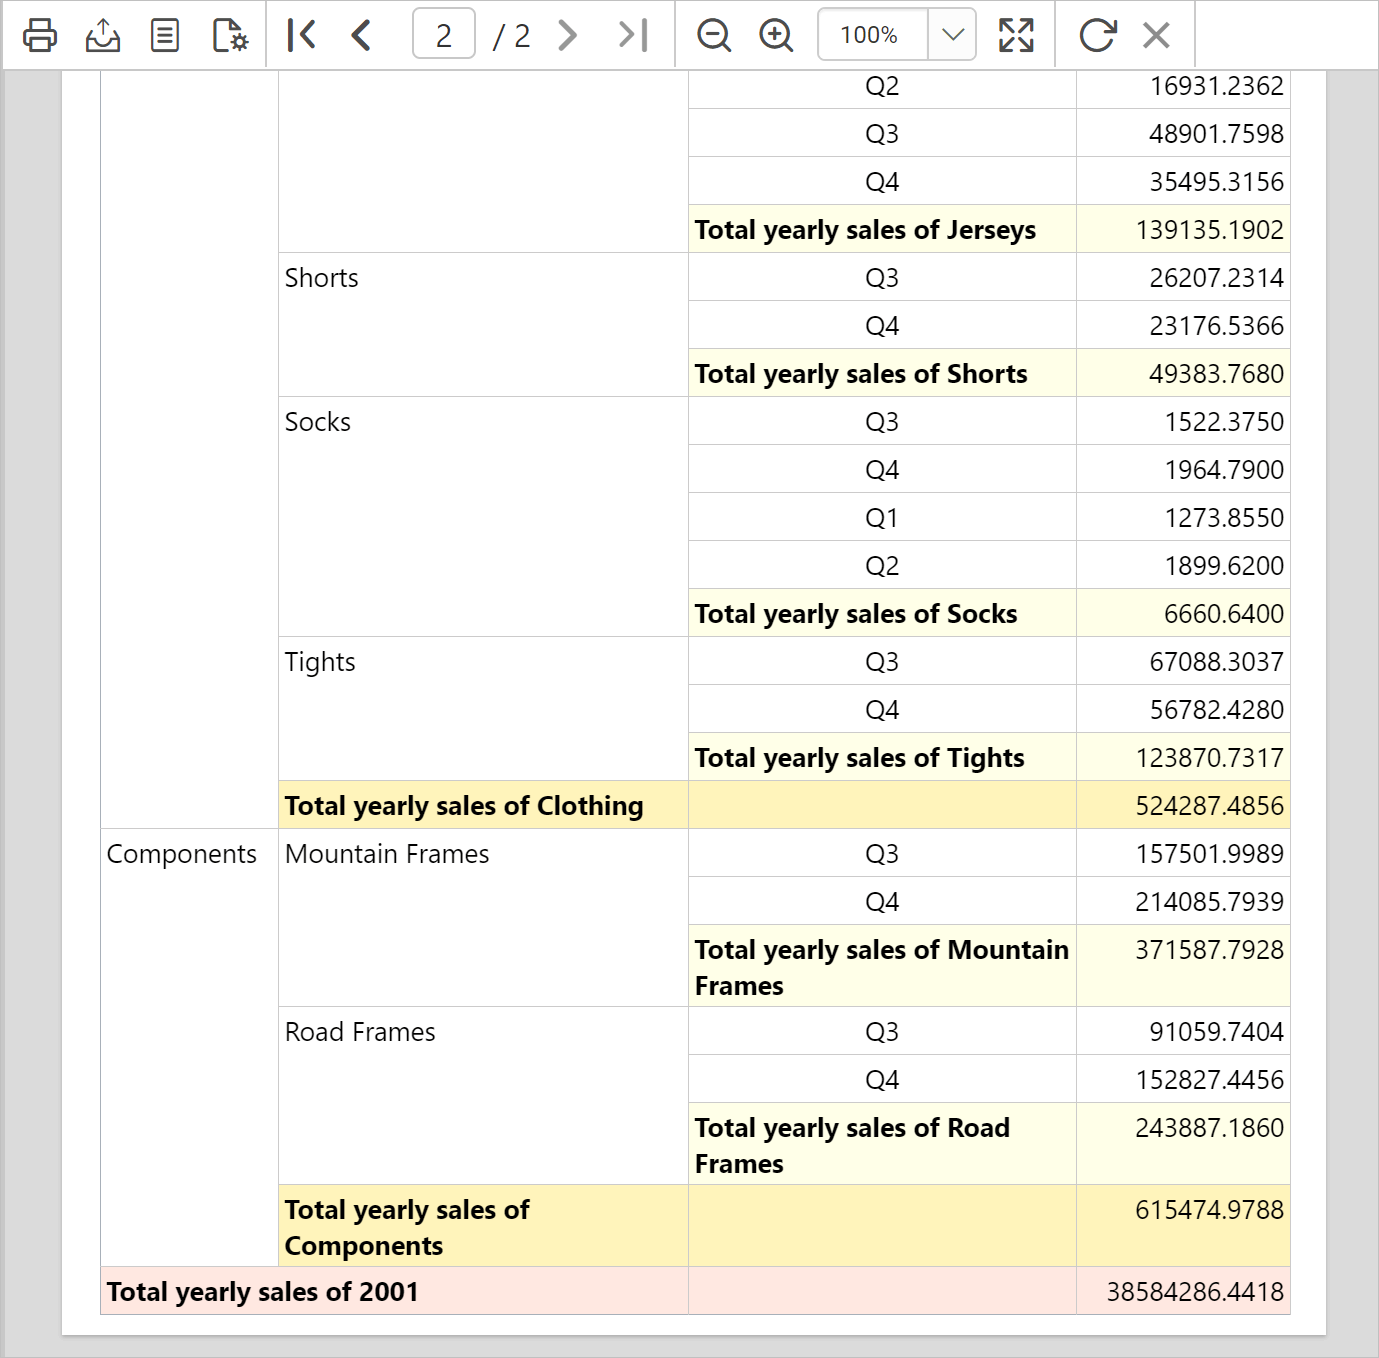Click value 1964.7900 for Socks Q4
Viewport: 1379px width, 1358px height.
[x=1184, y=469]
